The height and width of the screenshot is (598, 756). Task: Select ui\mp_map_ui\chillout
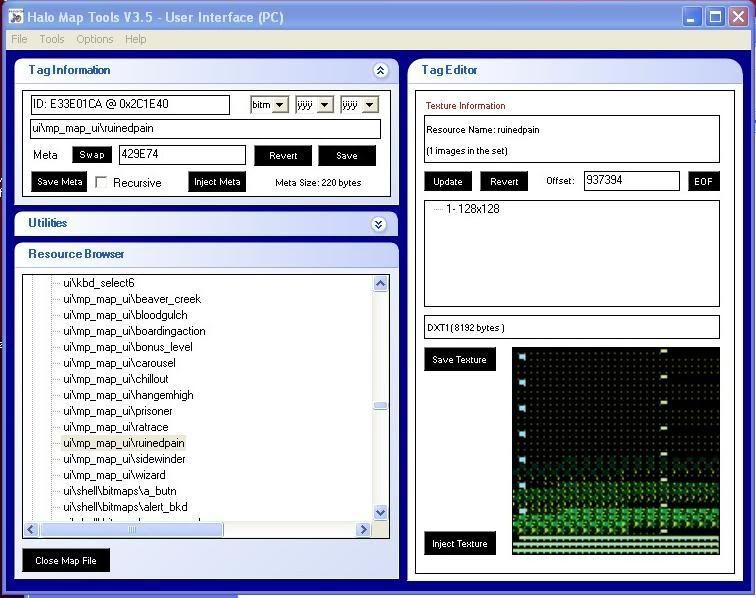coord(116,379)
